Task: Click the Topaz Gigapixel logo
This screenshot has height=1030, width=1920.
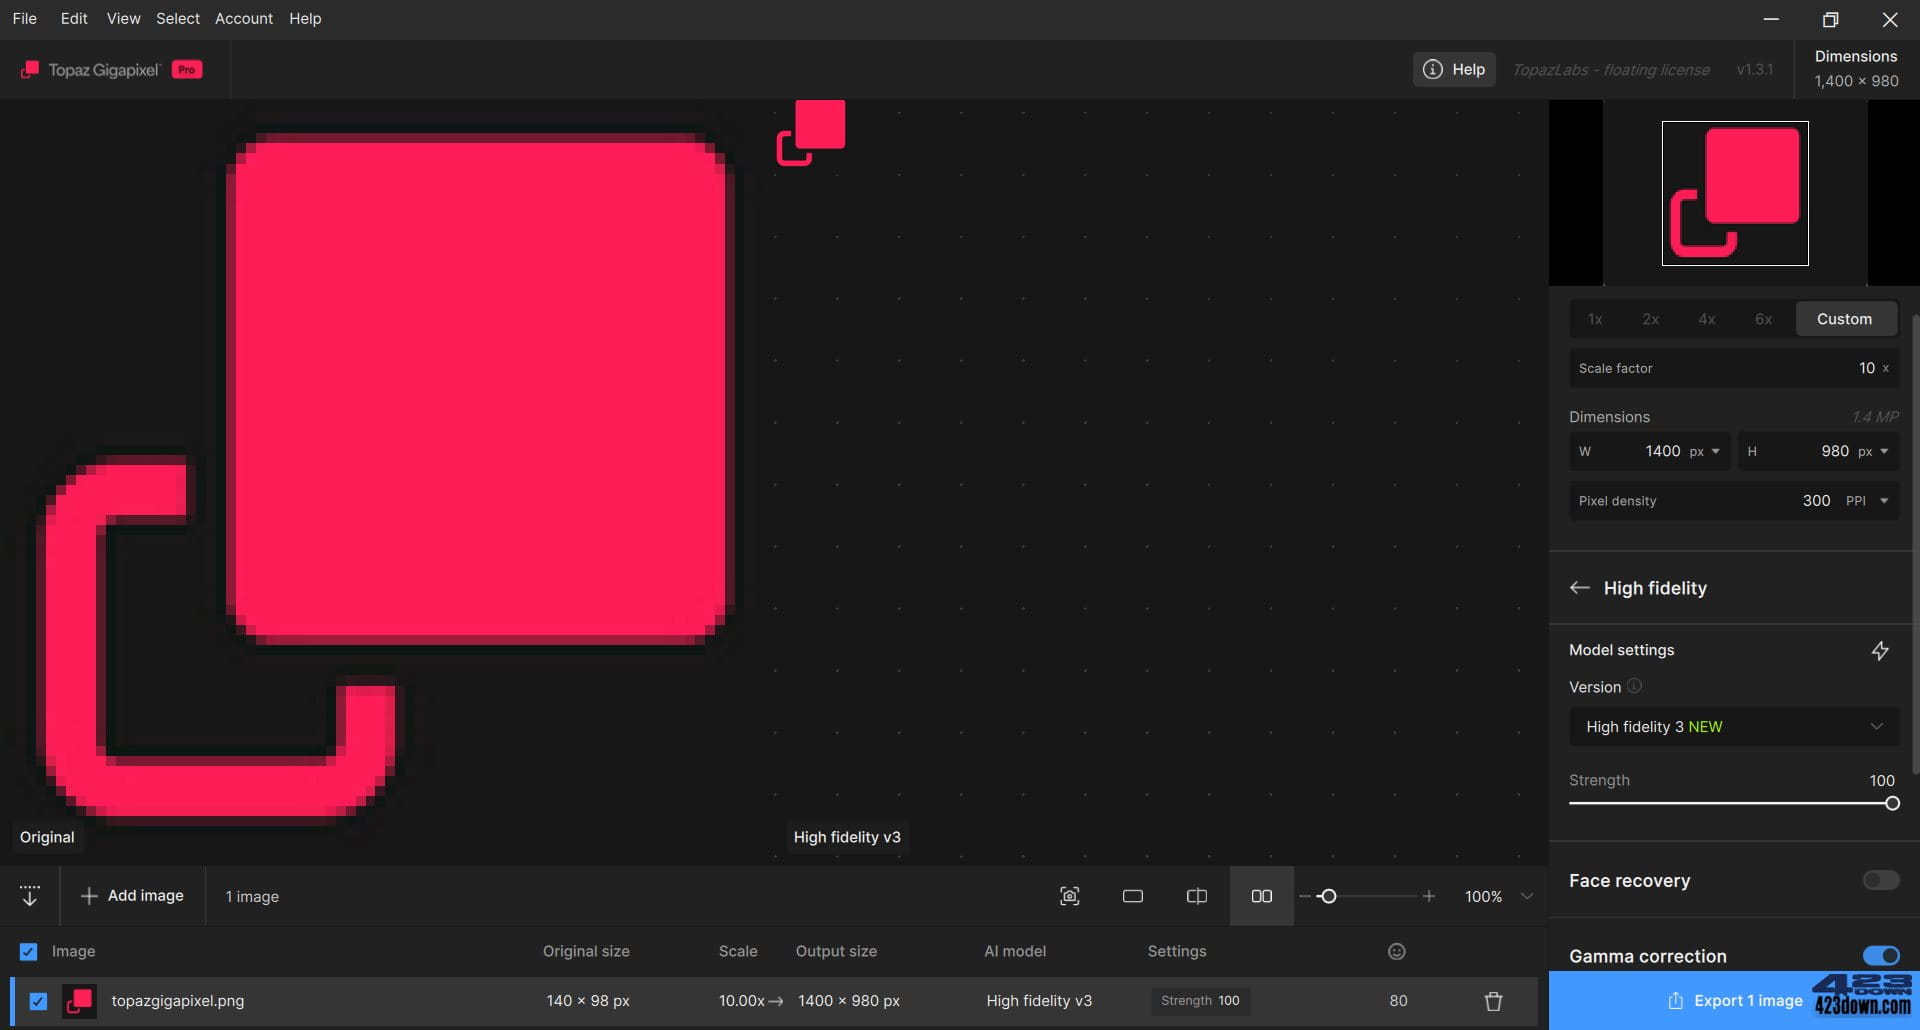Action: 90,69
